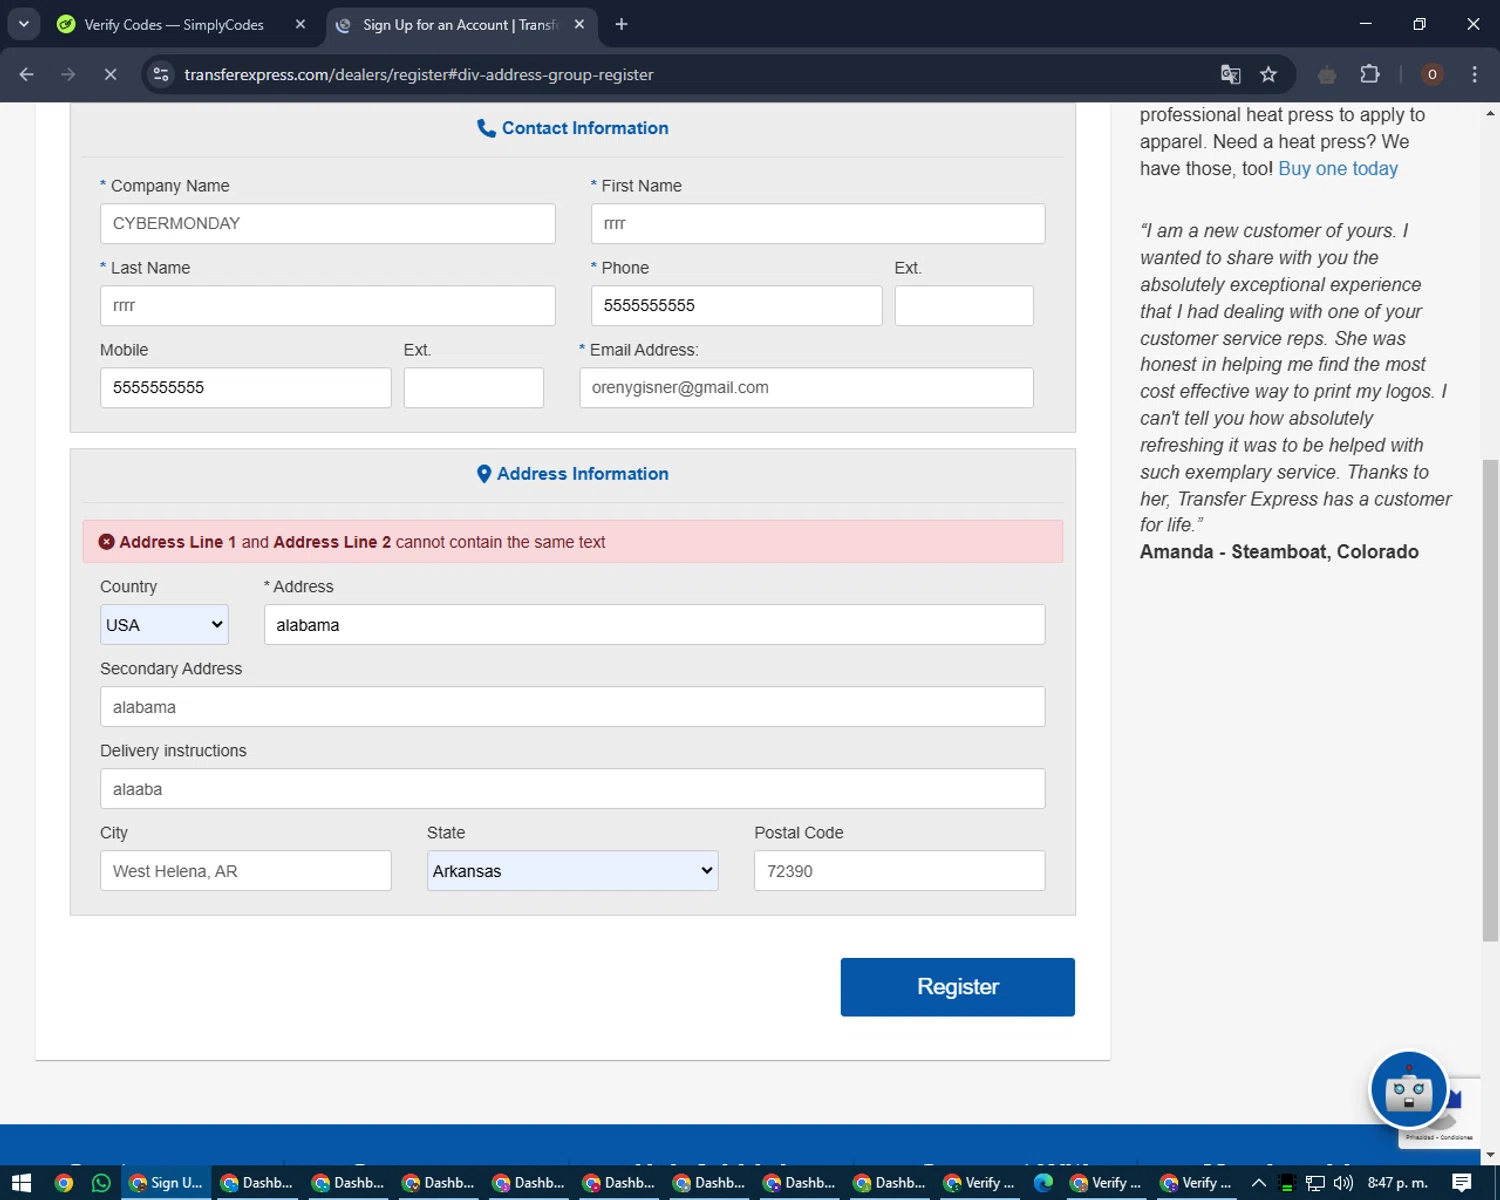Viewport: 1500px width, 1200px height.
Task: Follow the Buy one today link
Action: click(1337, 169)
